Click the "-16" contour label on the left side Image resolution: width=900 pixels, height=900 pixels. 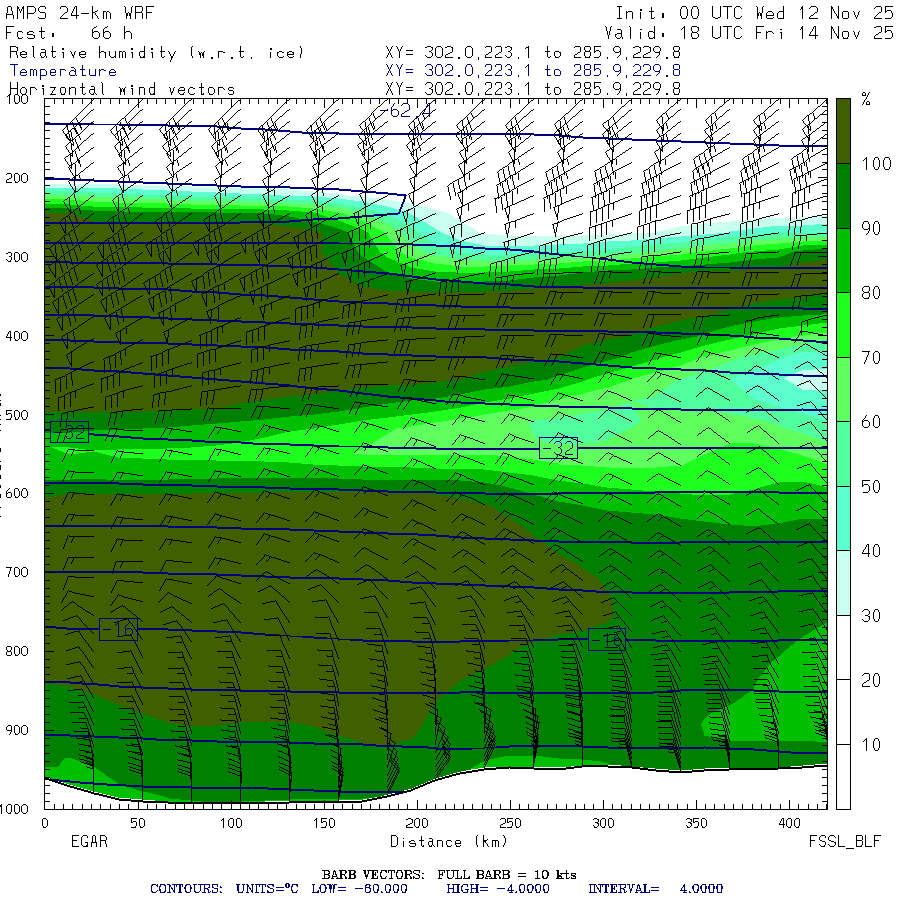click(x=118, y=630)
